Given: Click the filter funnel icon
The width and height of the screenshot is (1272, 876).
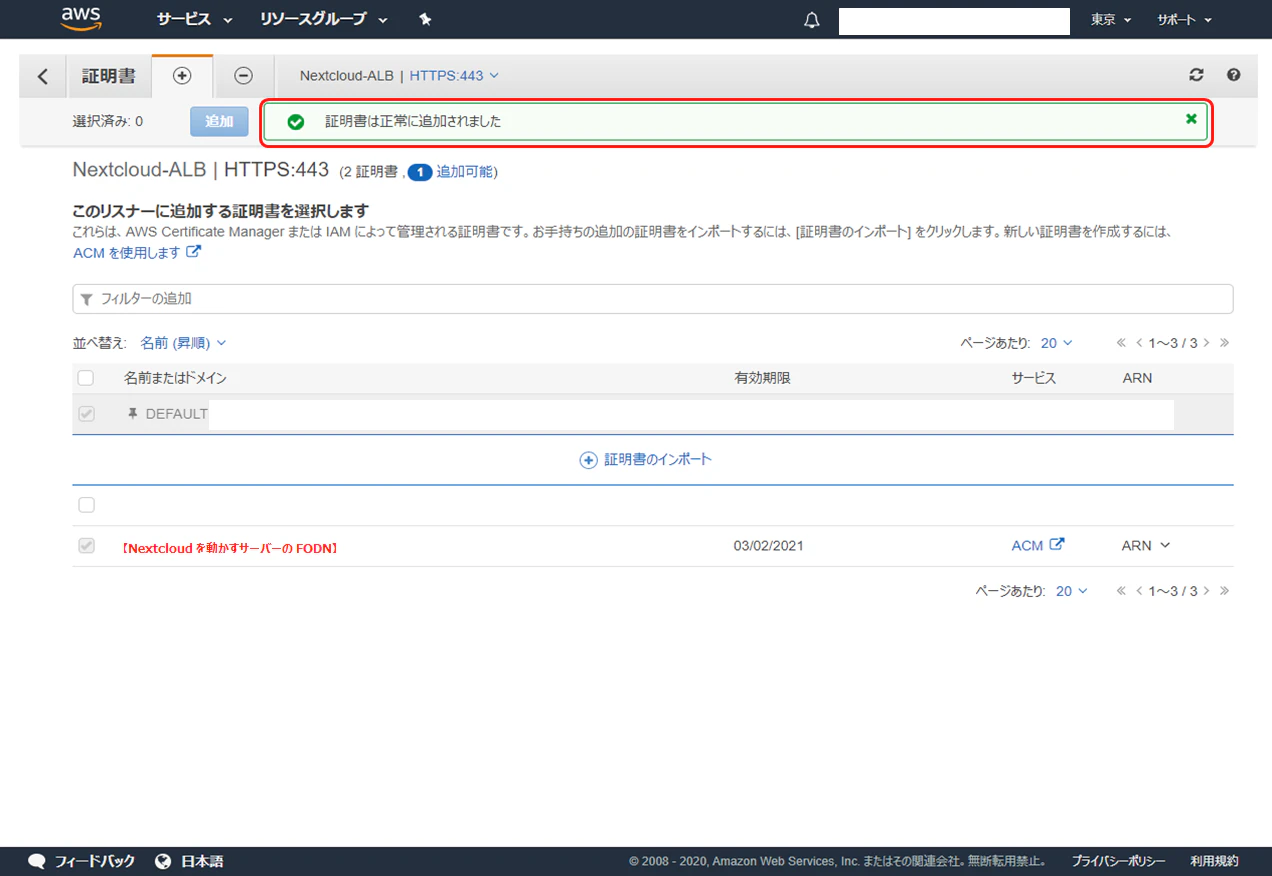Looking at the screenshot, I should [87, 299].
